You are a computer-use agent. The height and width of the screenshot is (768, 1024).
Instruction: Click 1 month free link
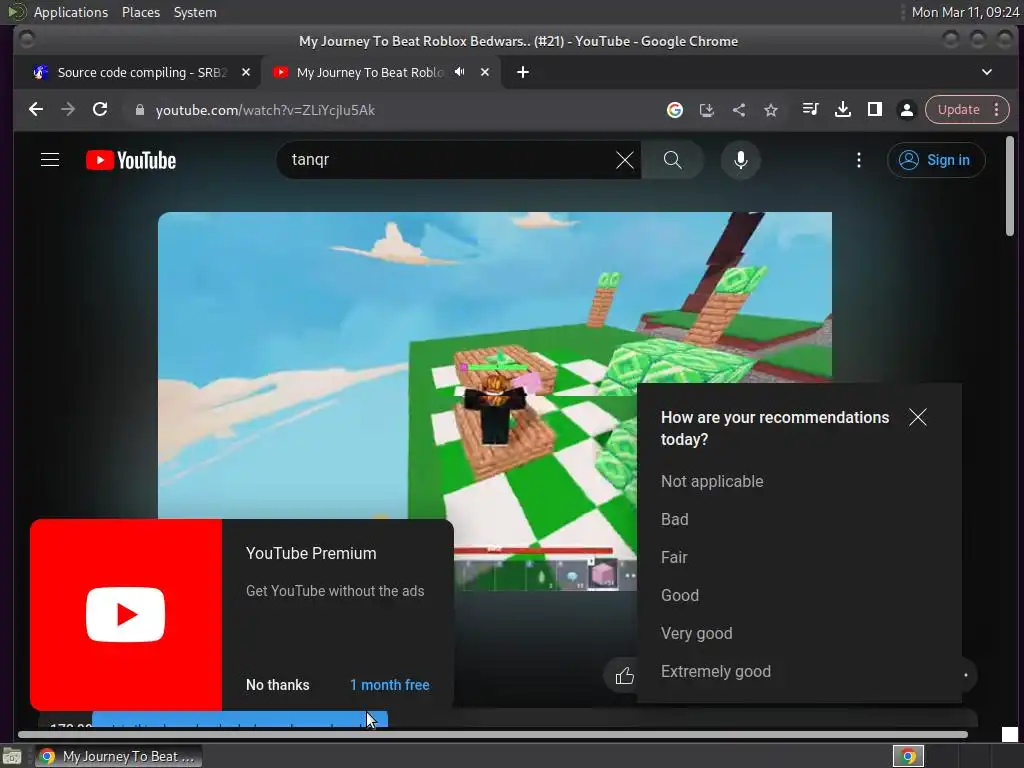pos(390,685)
